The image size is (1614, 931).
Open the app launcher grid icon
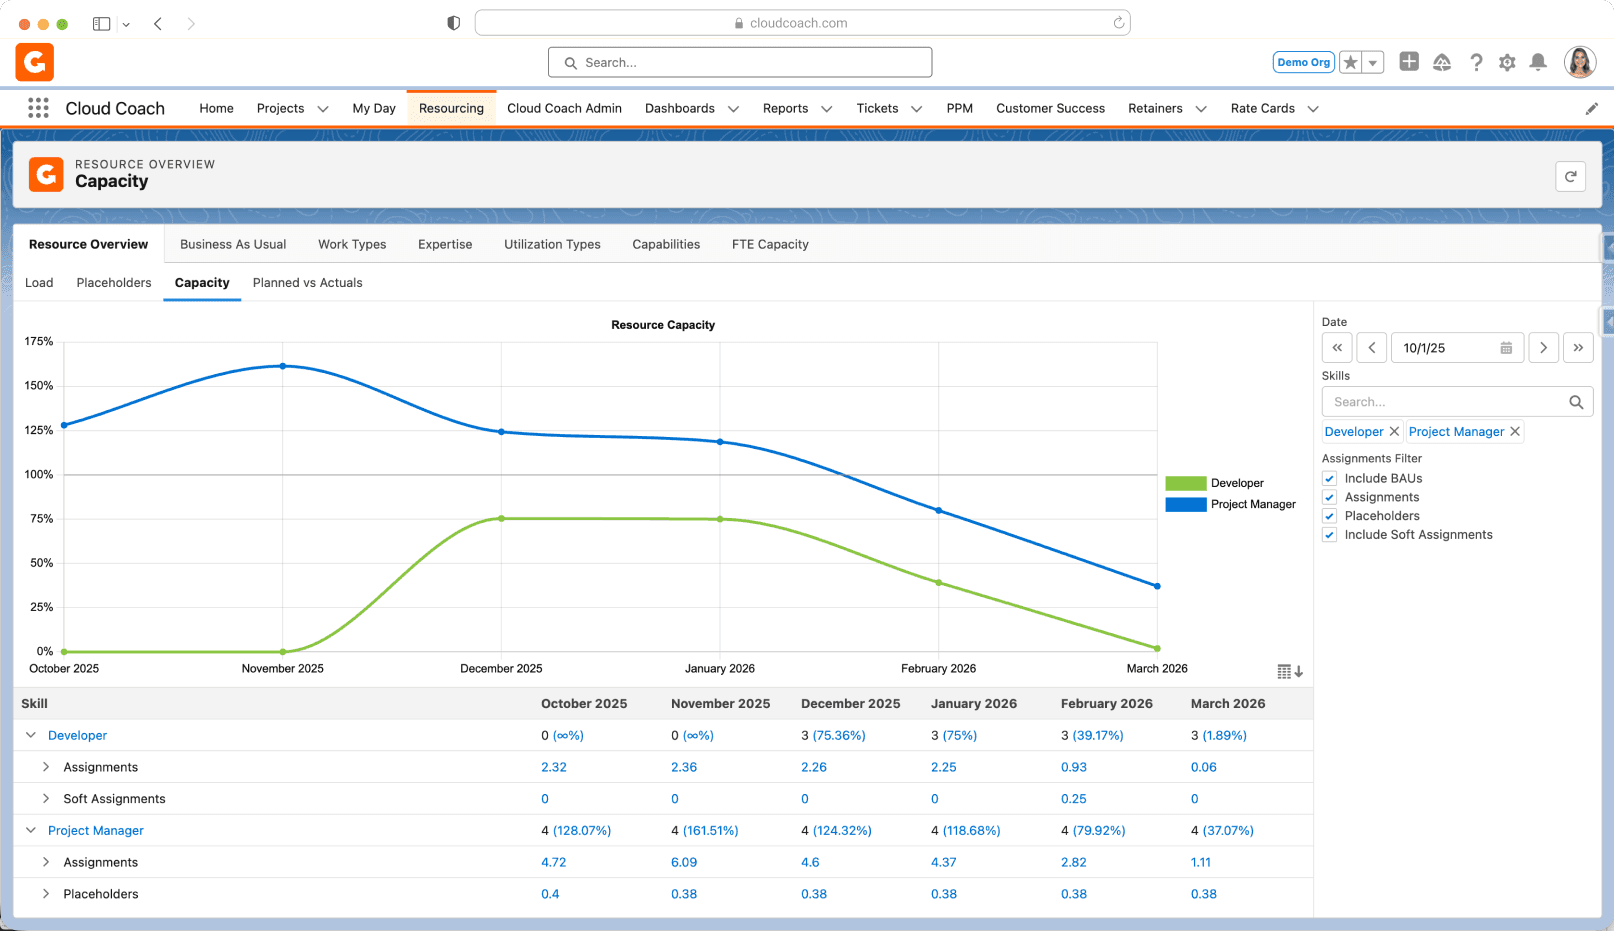(38, 108)
